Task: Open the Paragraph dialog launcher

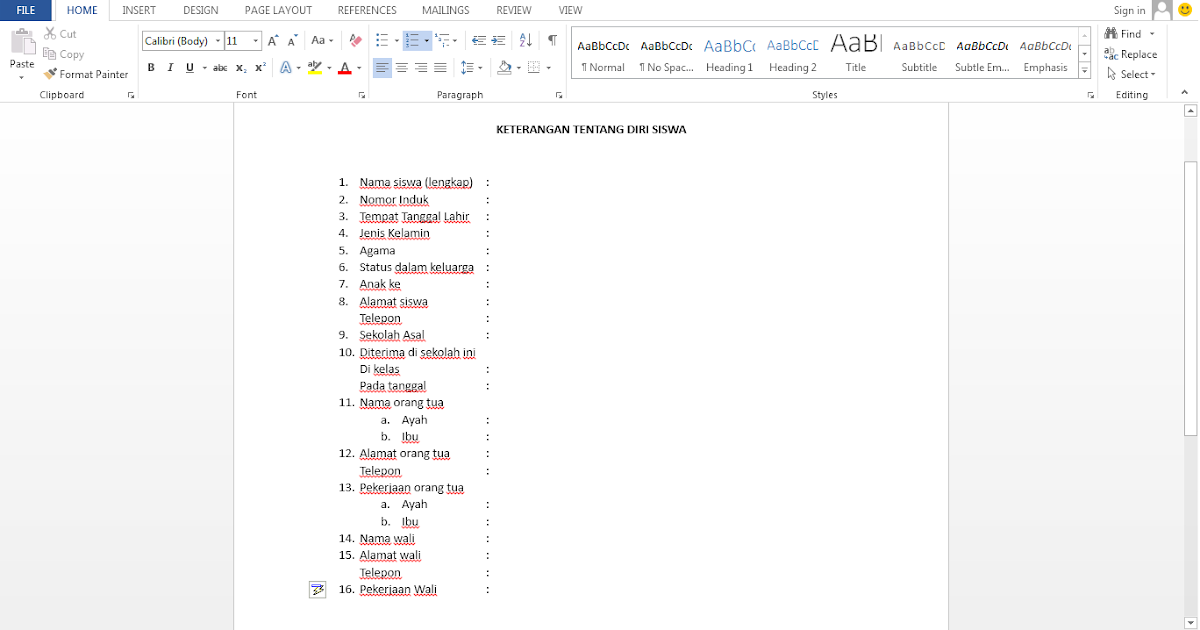Action: [559, 95]
